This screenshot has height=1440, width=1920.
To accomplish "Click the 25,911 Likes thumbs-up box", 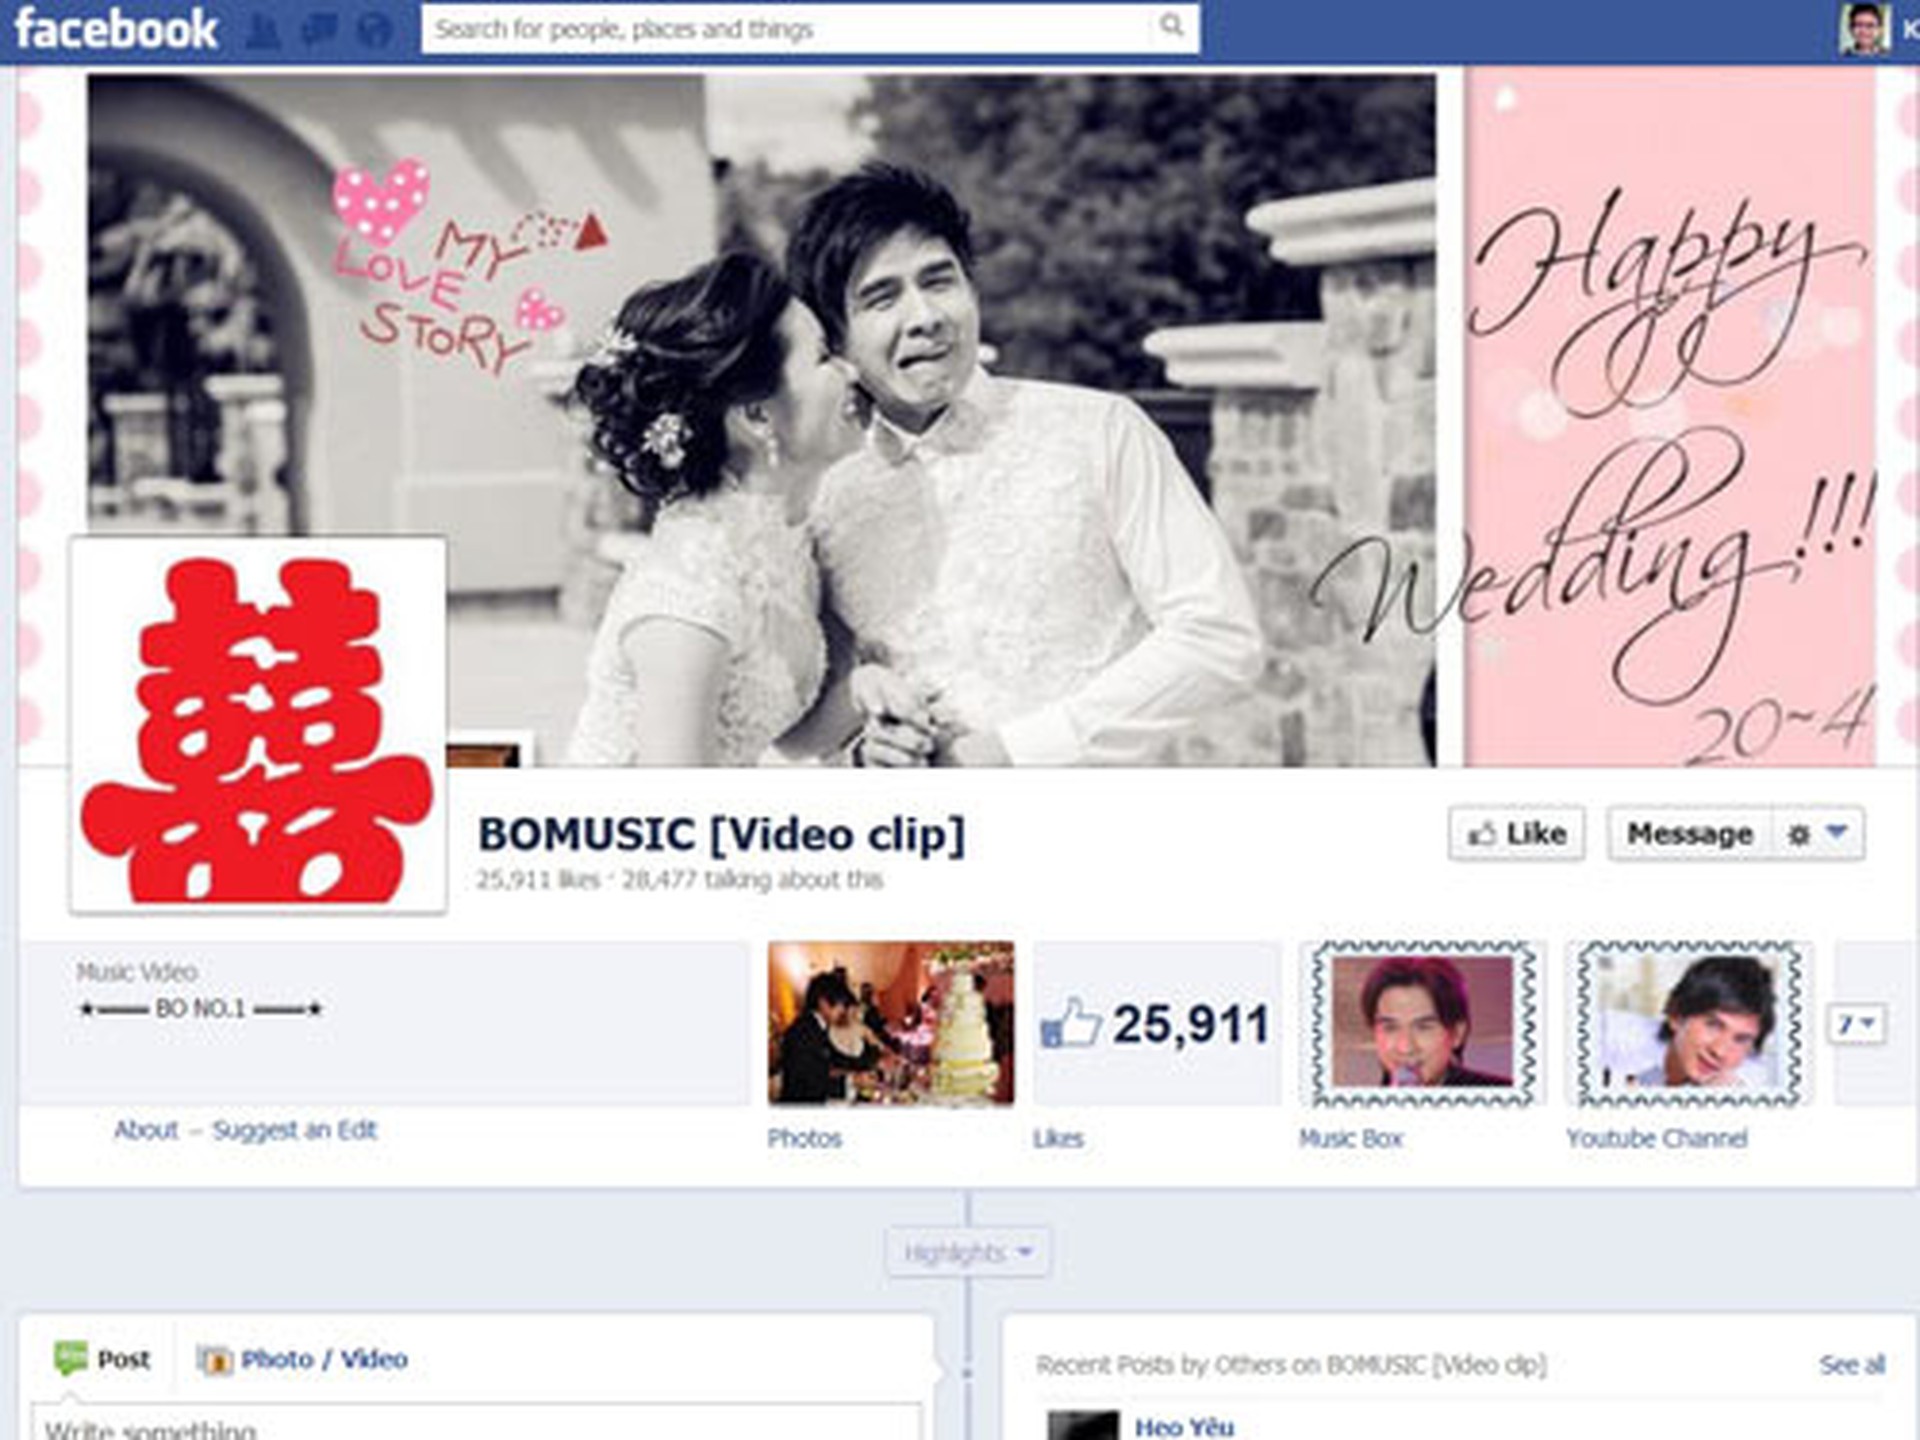I will tap(1157, 1024).
